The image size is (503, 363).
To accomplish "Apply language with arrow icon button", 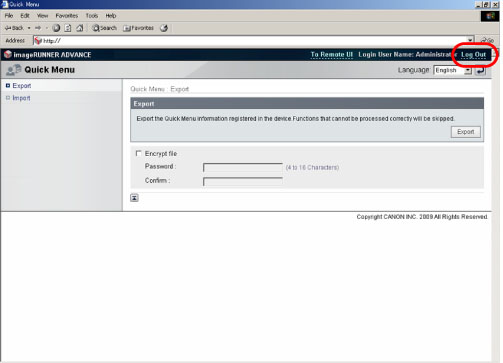I will (x=480, y=70).
